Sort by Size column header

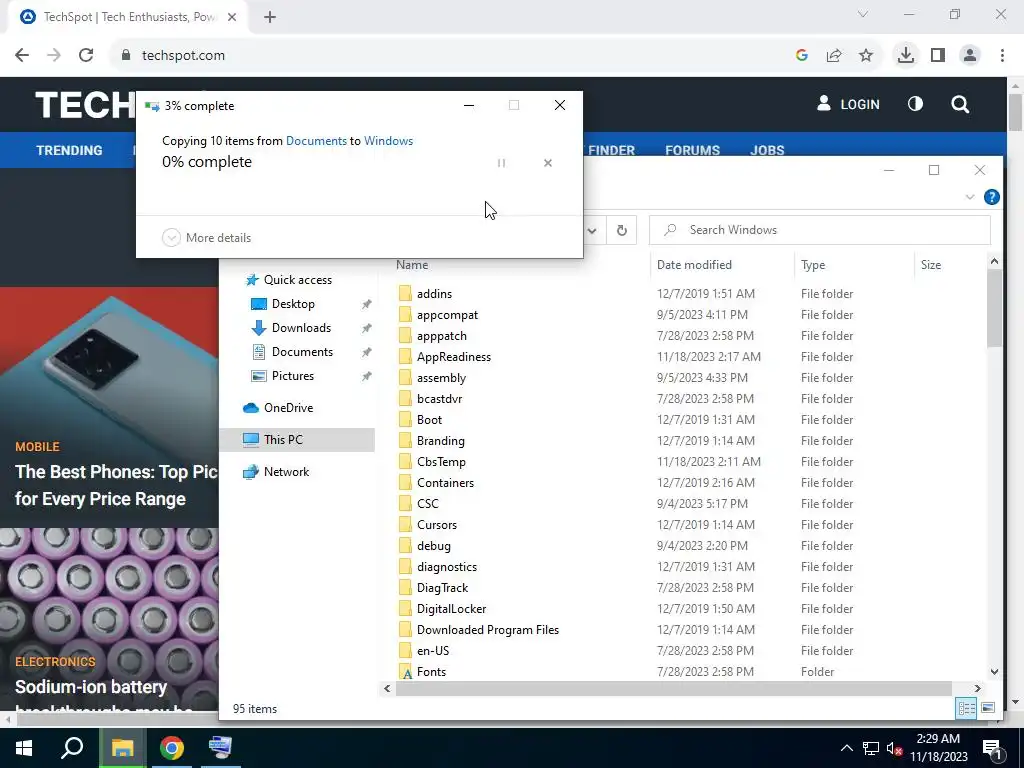tap(931, 265)
